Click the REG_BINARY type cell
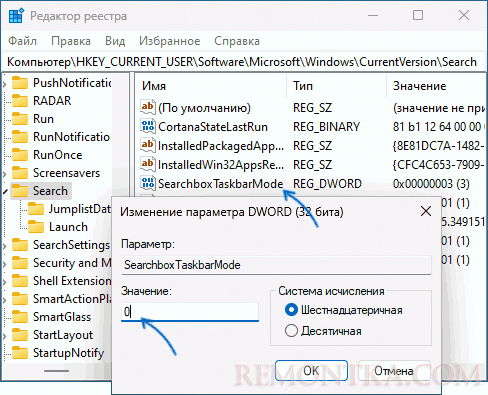Screen dimensions: 488x395 (x=326, y=127)
